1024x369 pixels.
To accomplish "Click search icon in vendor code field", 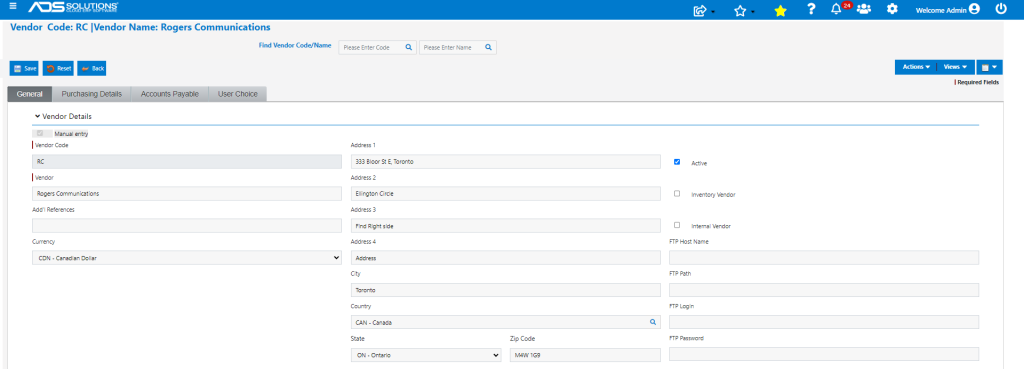I will point(409,47).
